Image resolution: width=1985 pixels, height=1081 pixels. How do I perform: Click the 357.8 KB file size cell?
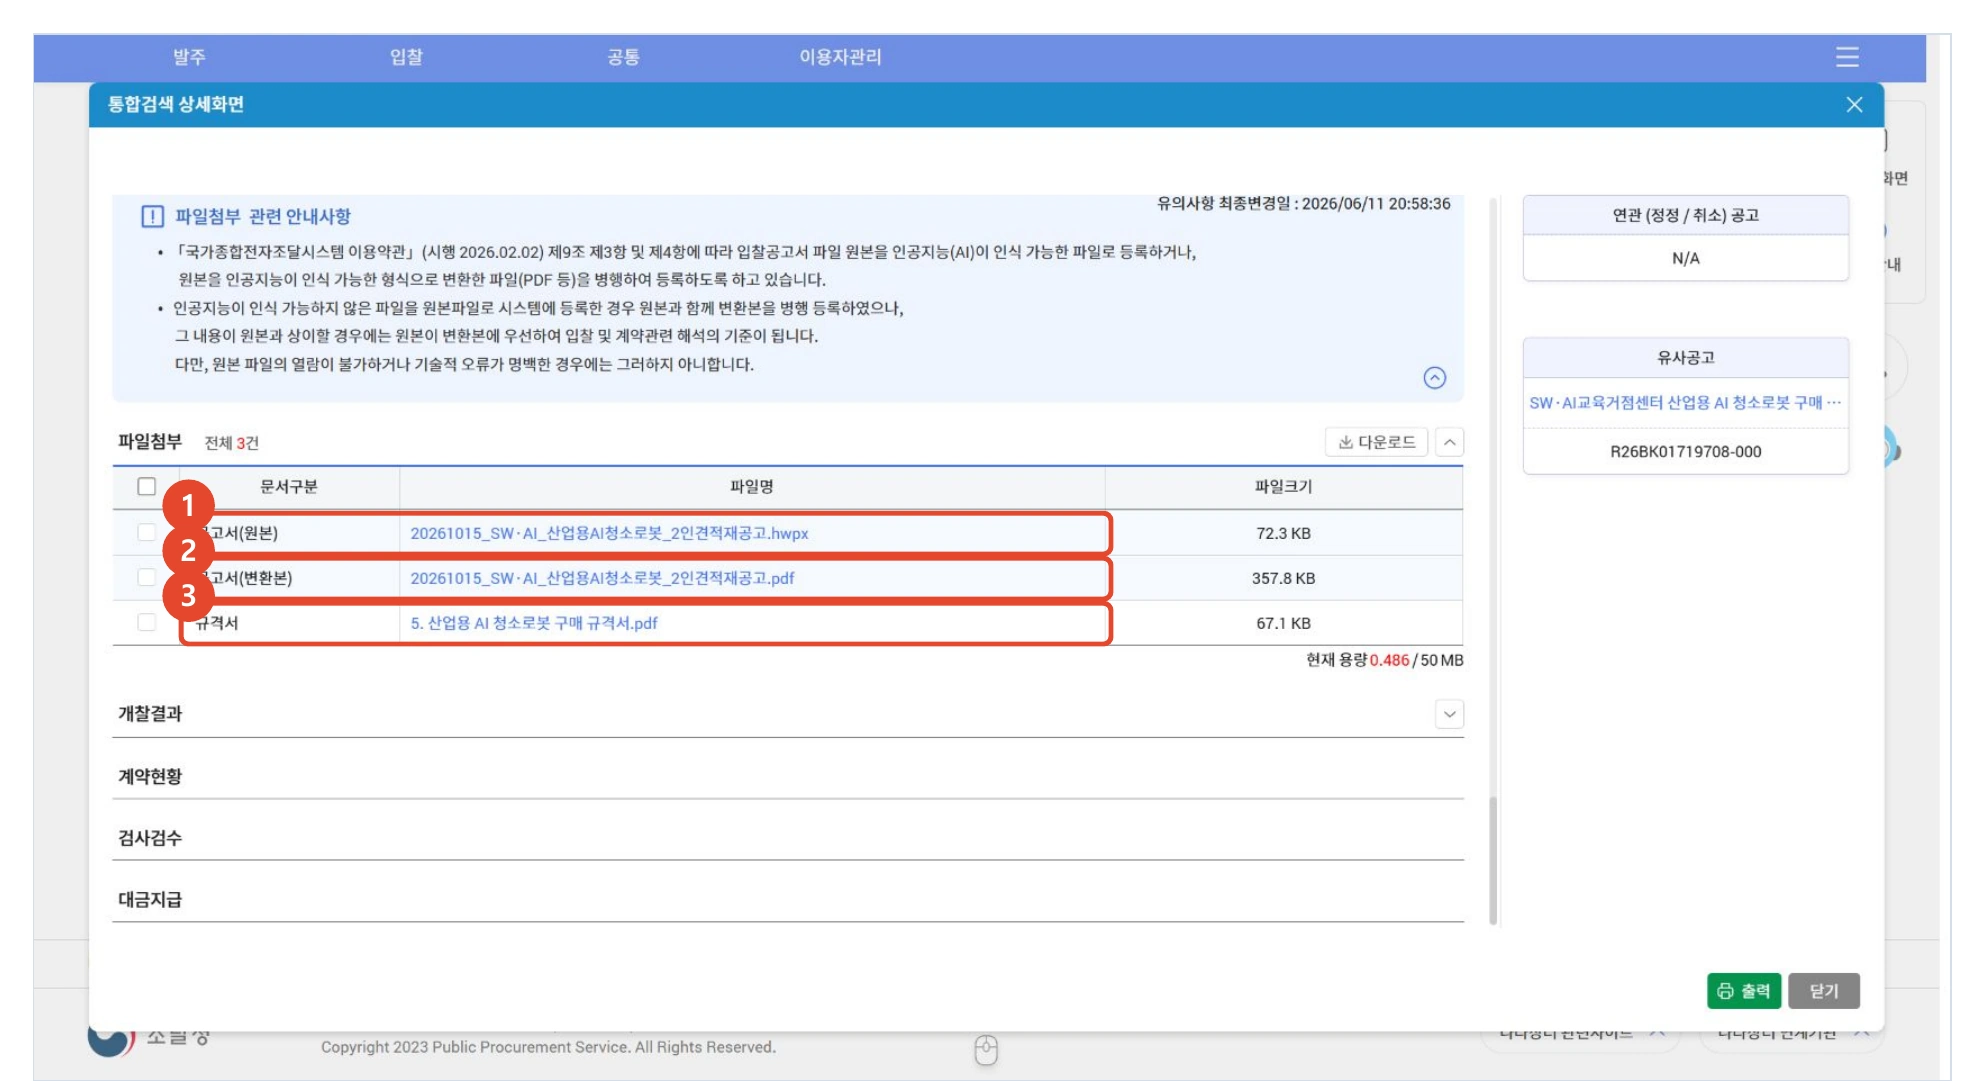[x=1283, y=579]
